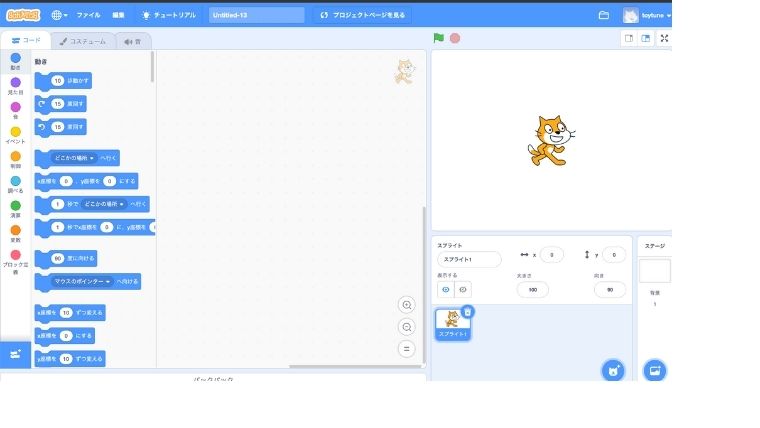Image resolution: width=760 pixels, height=428 pixels.
Task: Zoom in the code workspace
Action: click(x=407, y=305)
